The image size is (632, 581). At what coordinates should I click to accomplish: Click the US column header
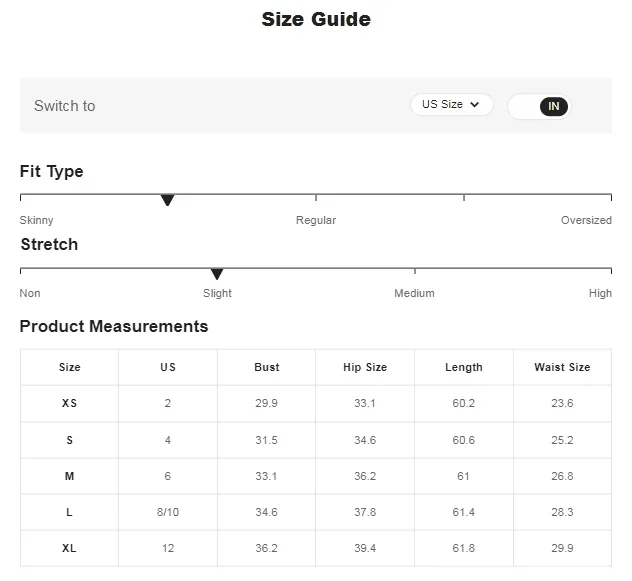click(x=168, y=367)
